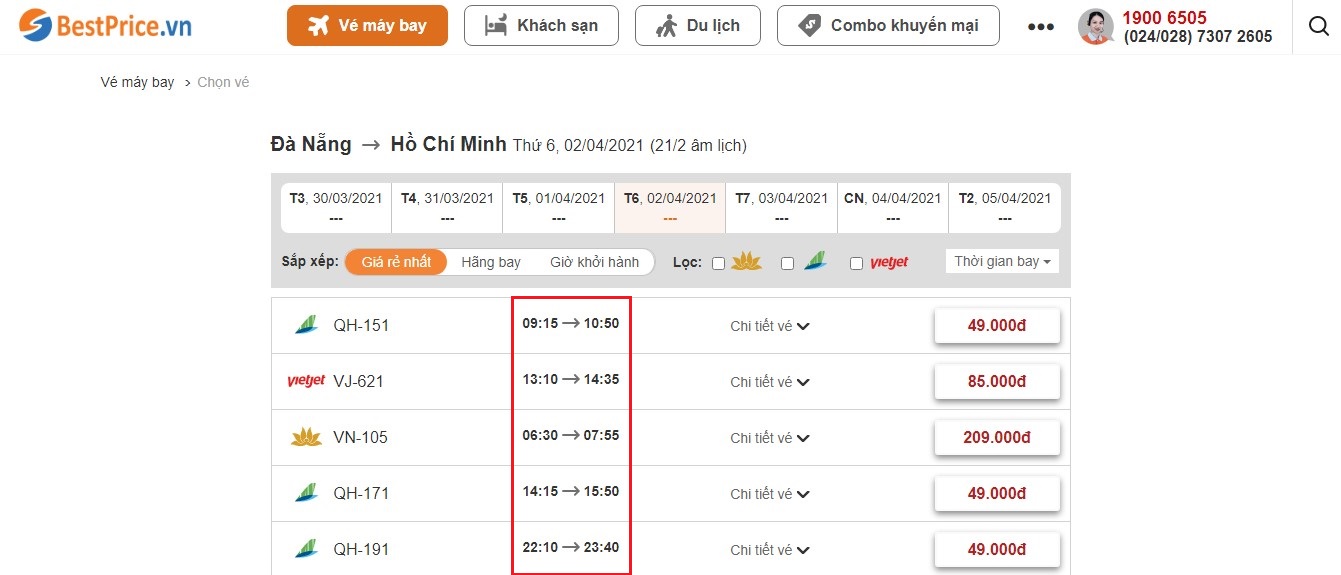This screenshot has width=1341, height=575.
Task: Click the Vietnam Airlines lotus icon in the filter row
Action: tap(746, 262)
